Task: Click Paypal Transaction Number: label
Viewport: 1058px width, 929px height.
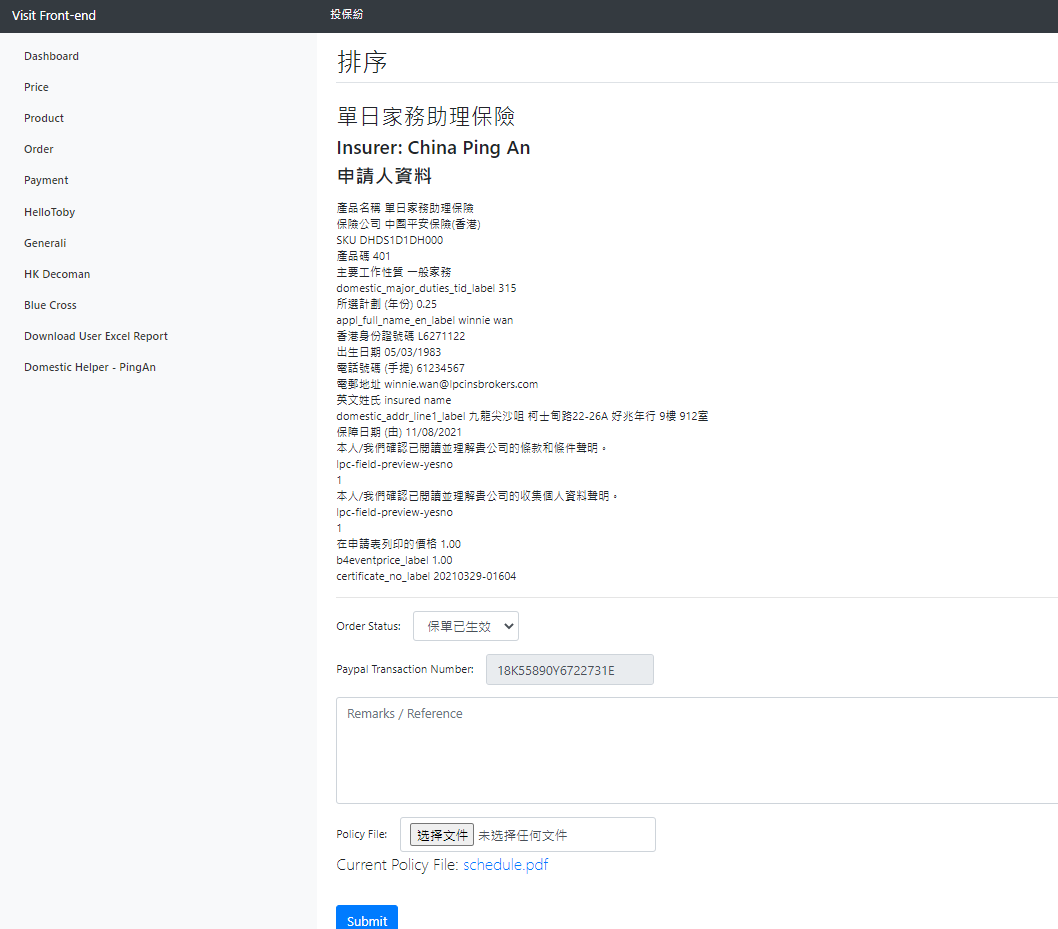Action: point(405,669)
